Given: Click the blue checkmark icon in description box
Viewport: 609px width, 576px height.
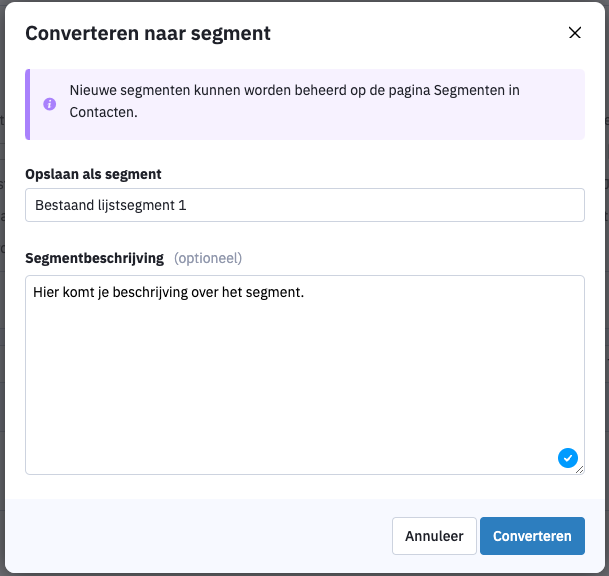Looking at the screenshot, I should tap(567, 458).
